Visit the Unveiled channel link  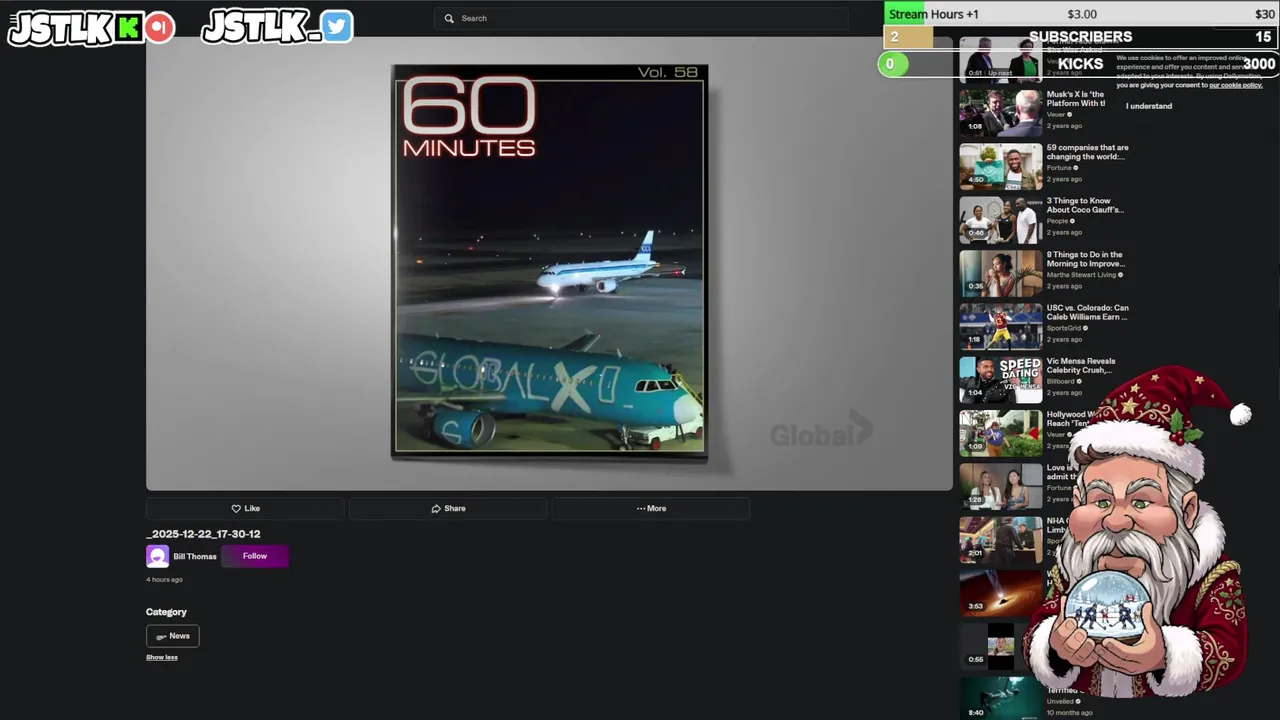(x=1060, y=701)
